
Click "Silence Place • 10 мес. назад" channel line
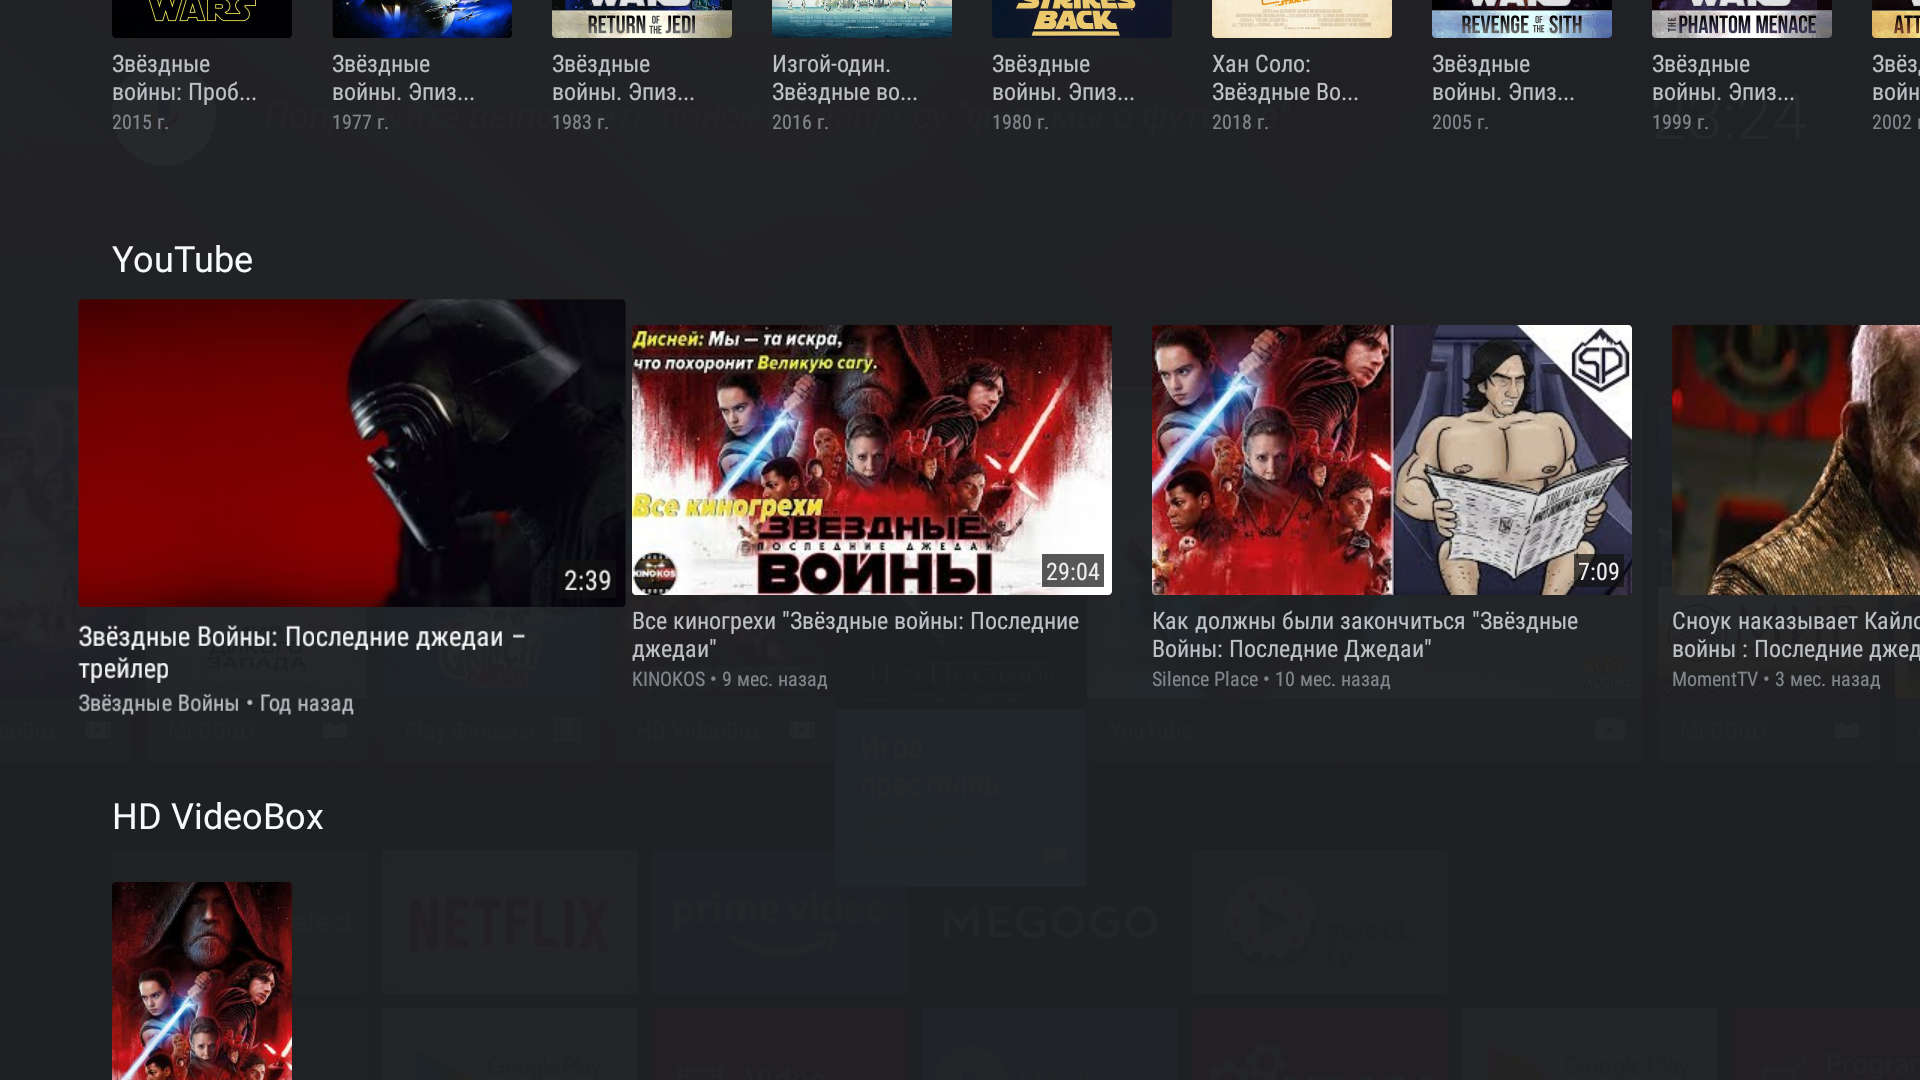point(1271,679)
